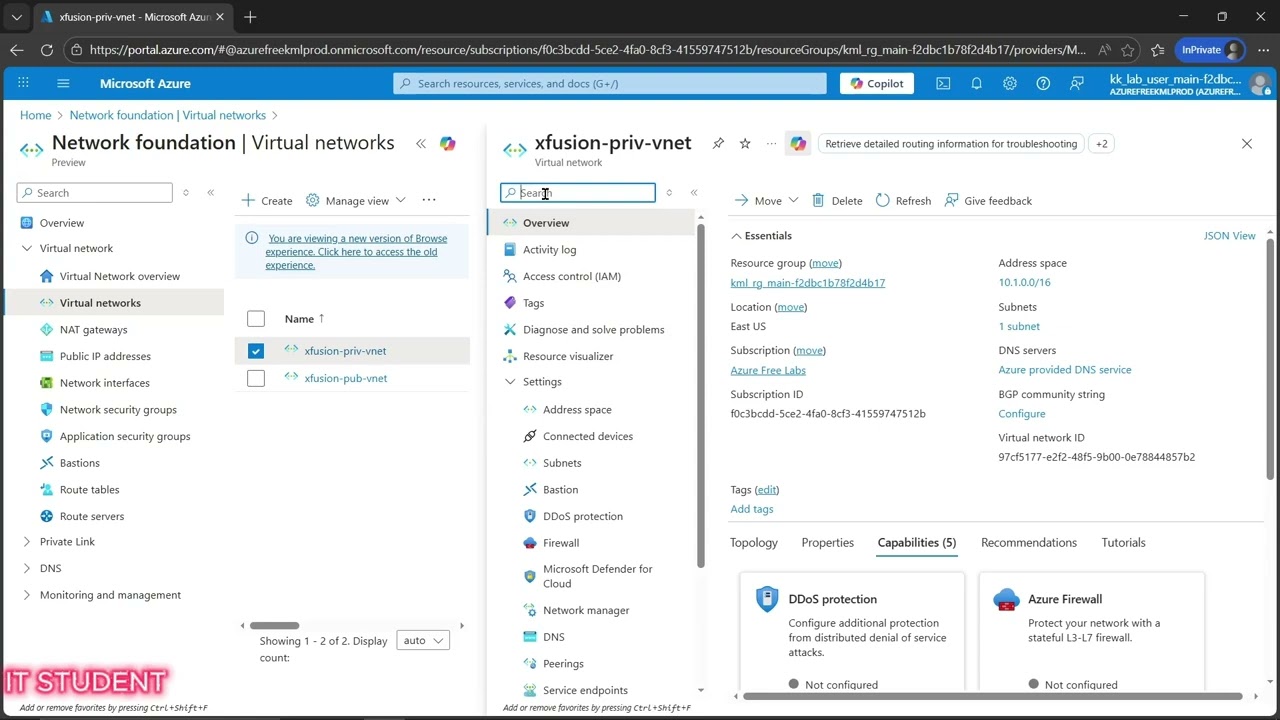
Task: Click Delete in the command bar
Action: pos(837,201)
